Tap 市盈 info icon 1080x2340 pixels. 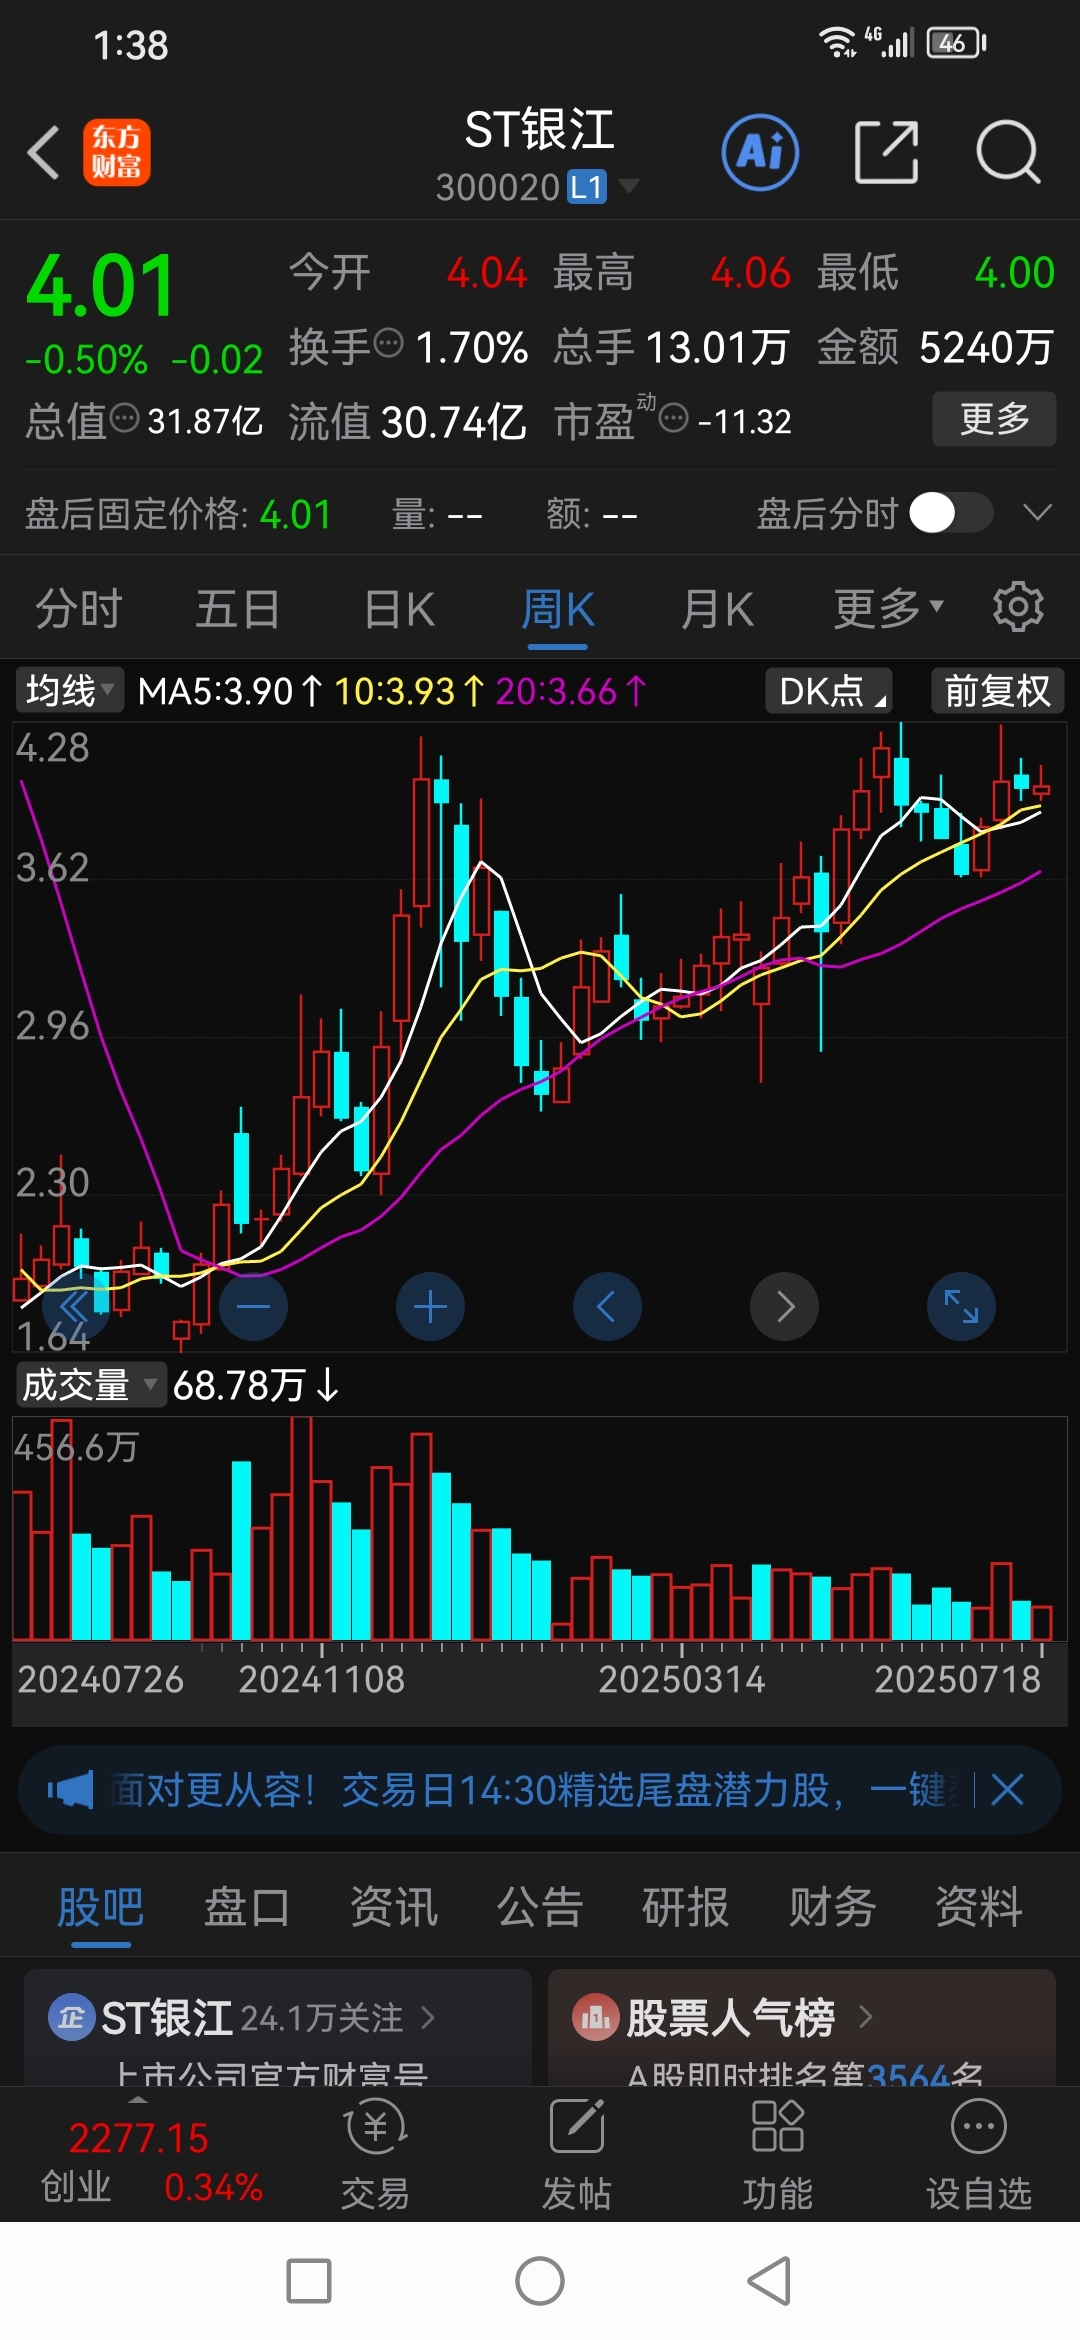(674, 418)
